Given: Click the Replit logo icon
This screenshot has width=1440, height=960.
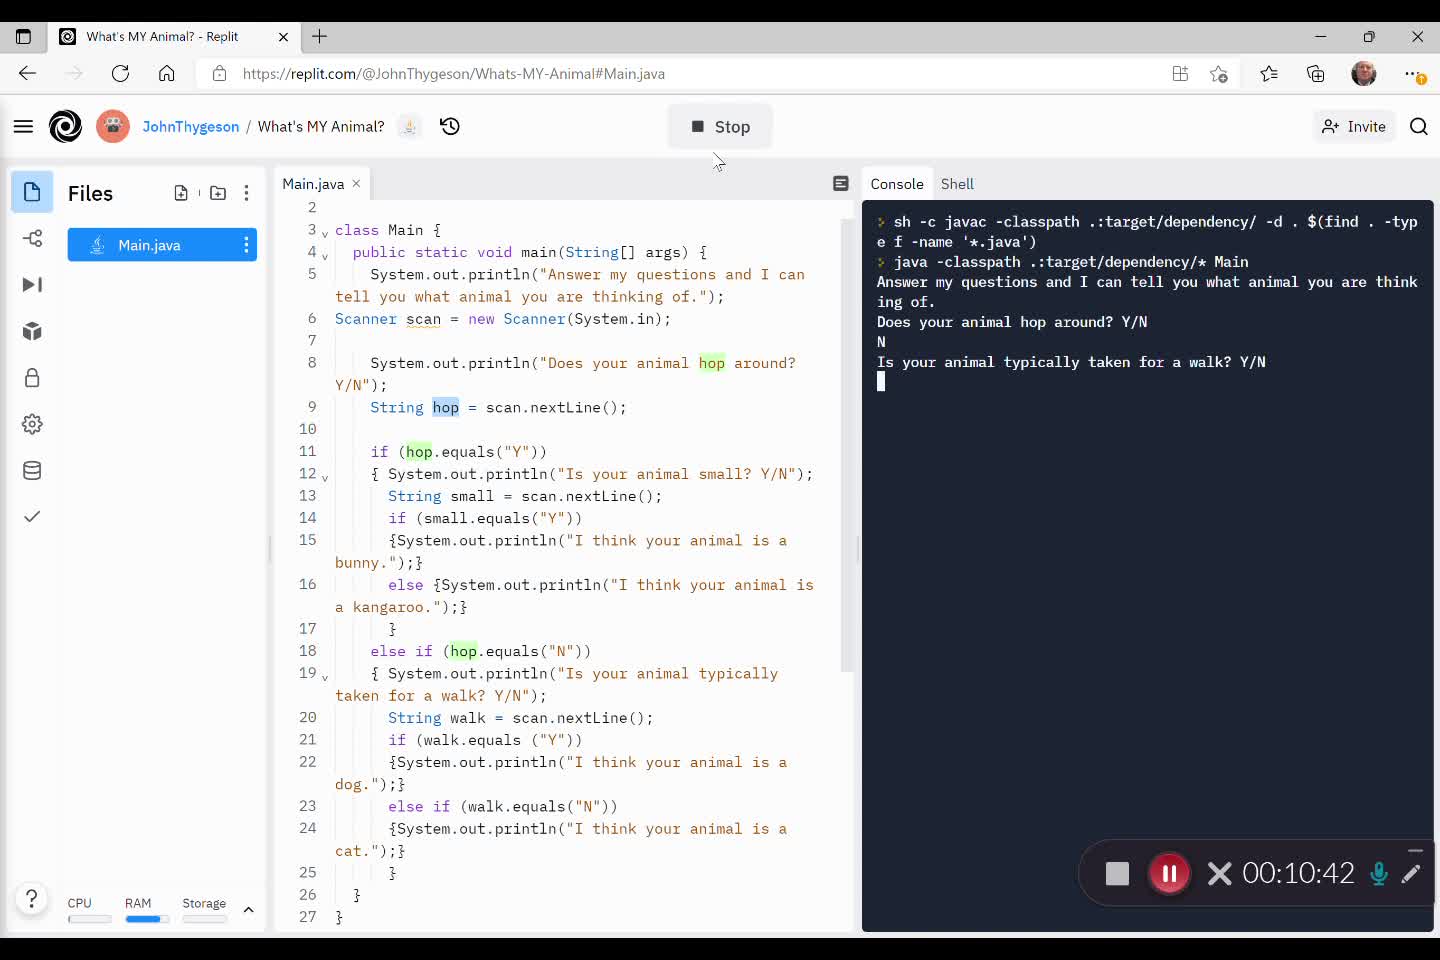Looking at the screenshot, I should (65, 126).
